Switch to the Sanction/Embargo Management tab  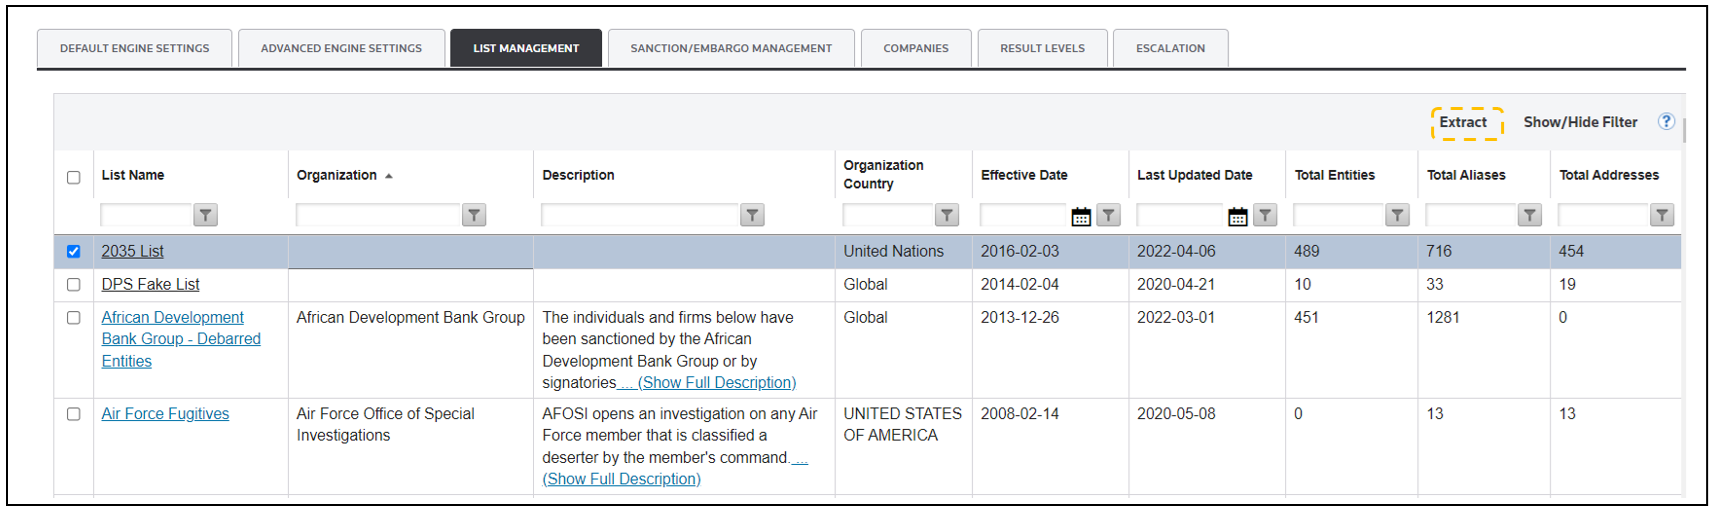[x=731, y=48]
